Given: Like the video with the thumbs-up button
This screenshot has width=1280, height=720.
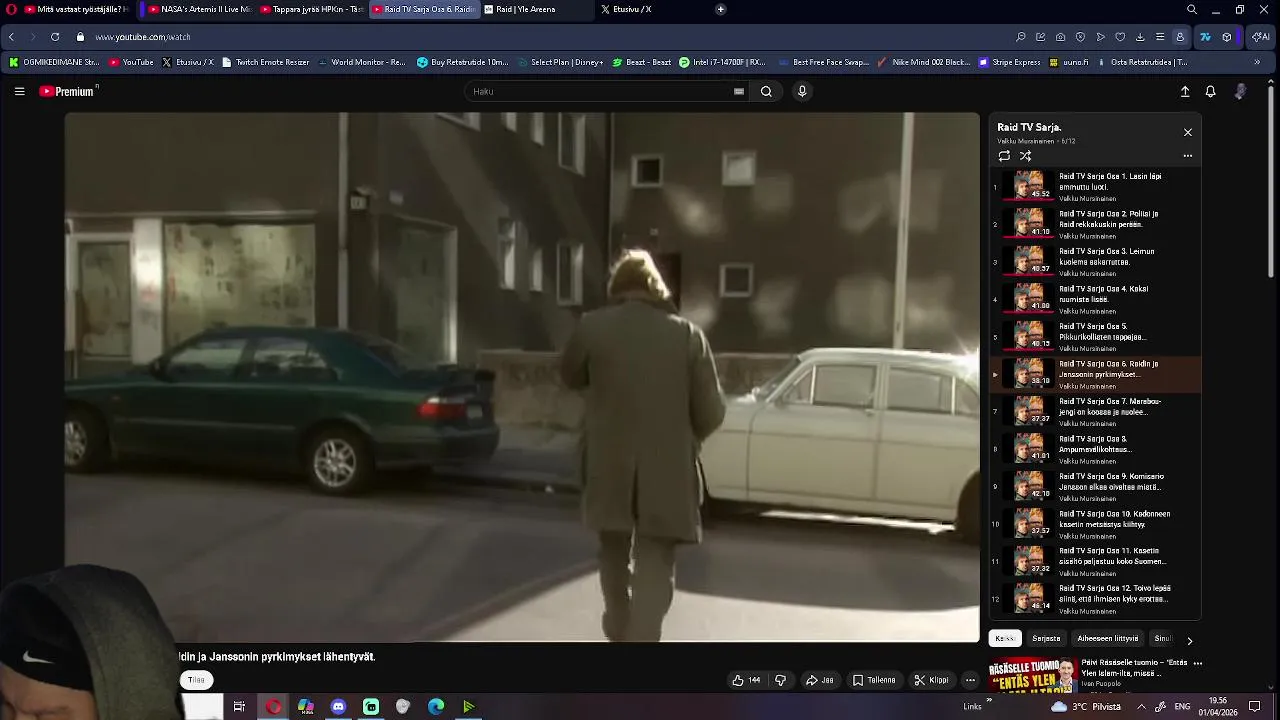Looking at the screenshot, I should 746,680.
